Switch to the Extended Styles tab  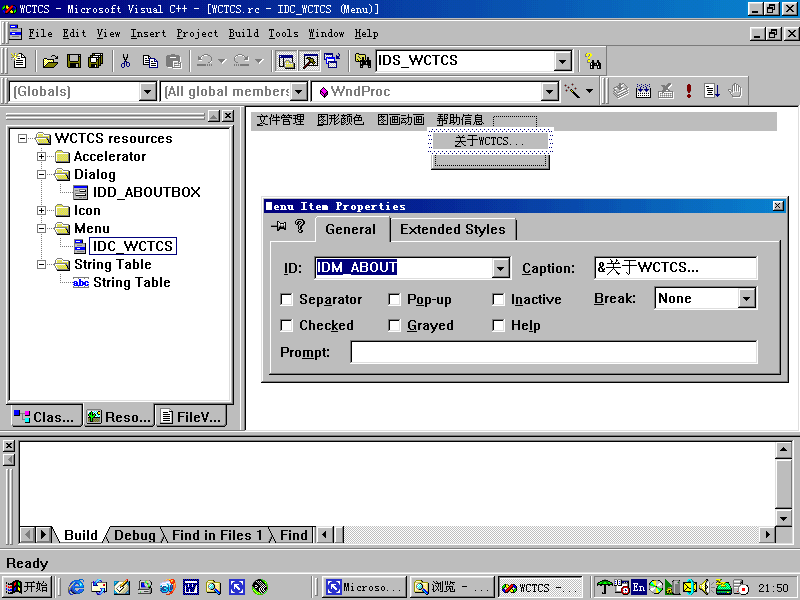[x=453, y=230]
